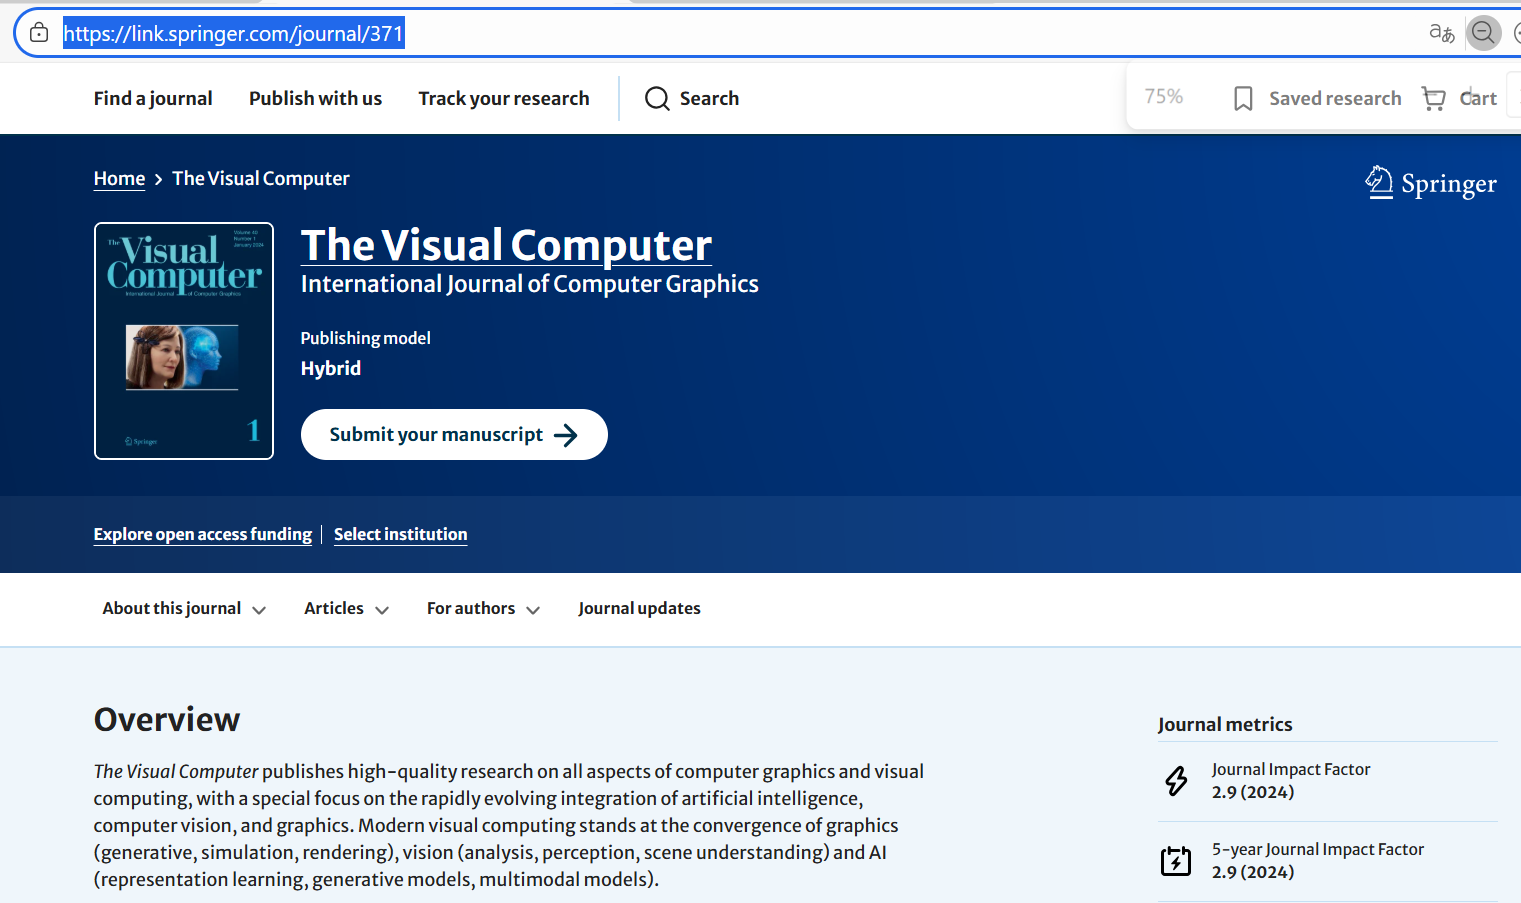Viewport: 1521px width, 903px height.
Task: Open Saved research bookmark icon
Action: (x=1243, y=98)
